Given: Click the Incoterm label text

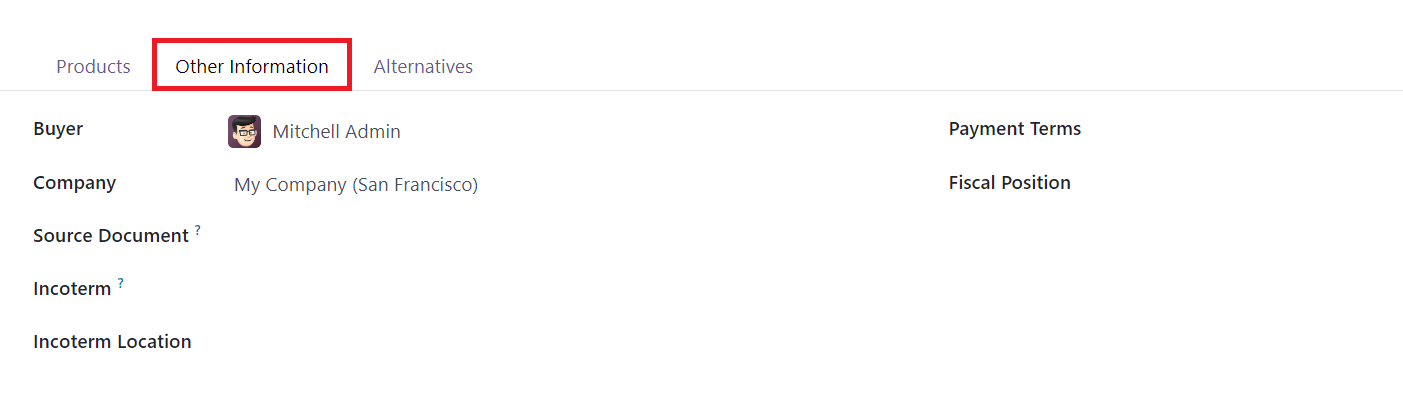Looking at the screenshot, I should pos(72,289).
